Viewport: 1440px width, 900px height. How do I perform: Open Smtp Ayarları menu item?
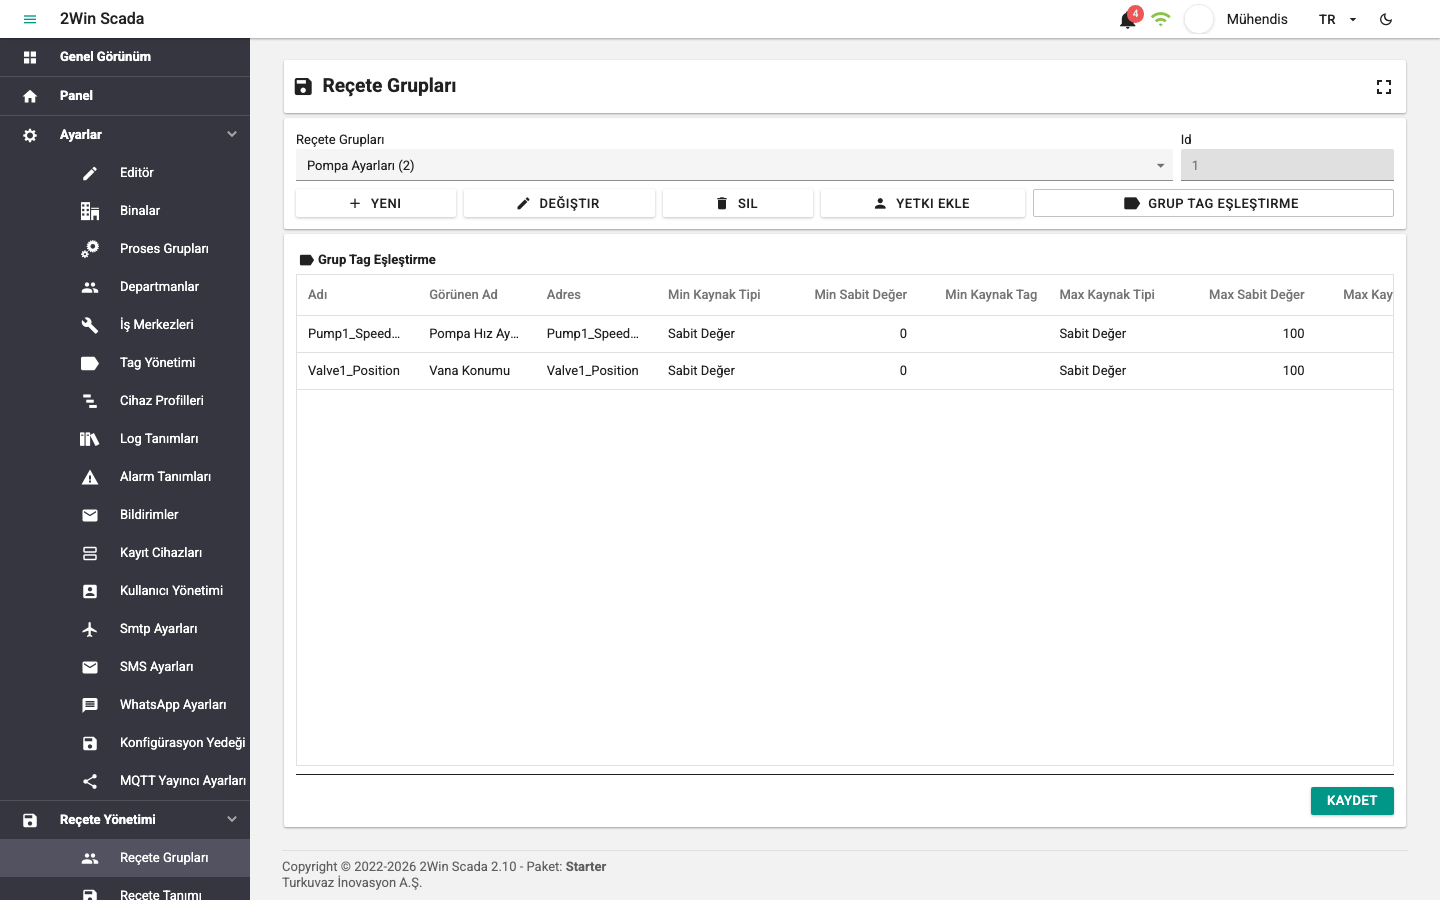(125, 629)
